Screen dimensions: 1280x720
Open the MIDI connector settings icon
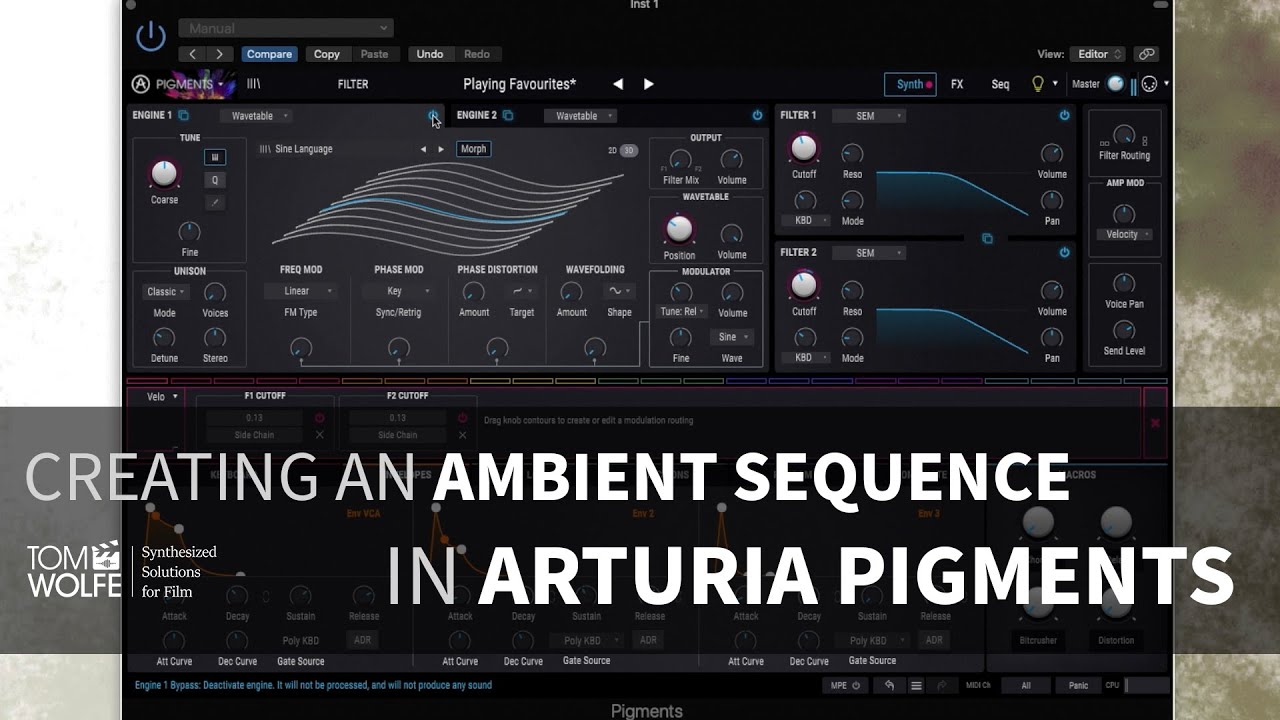tap(1150, 84)
